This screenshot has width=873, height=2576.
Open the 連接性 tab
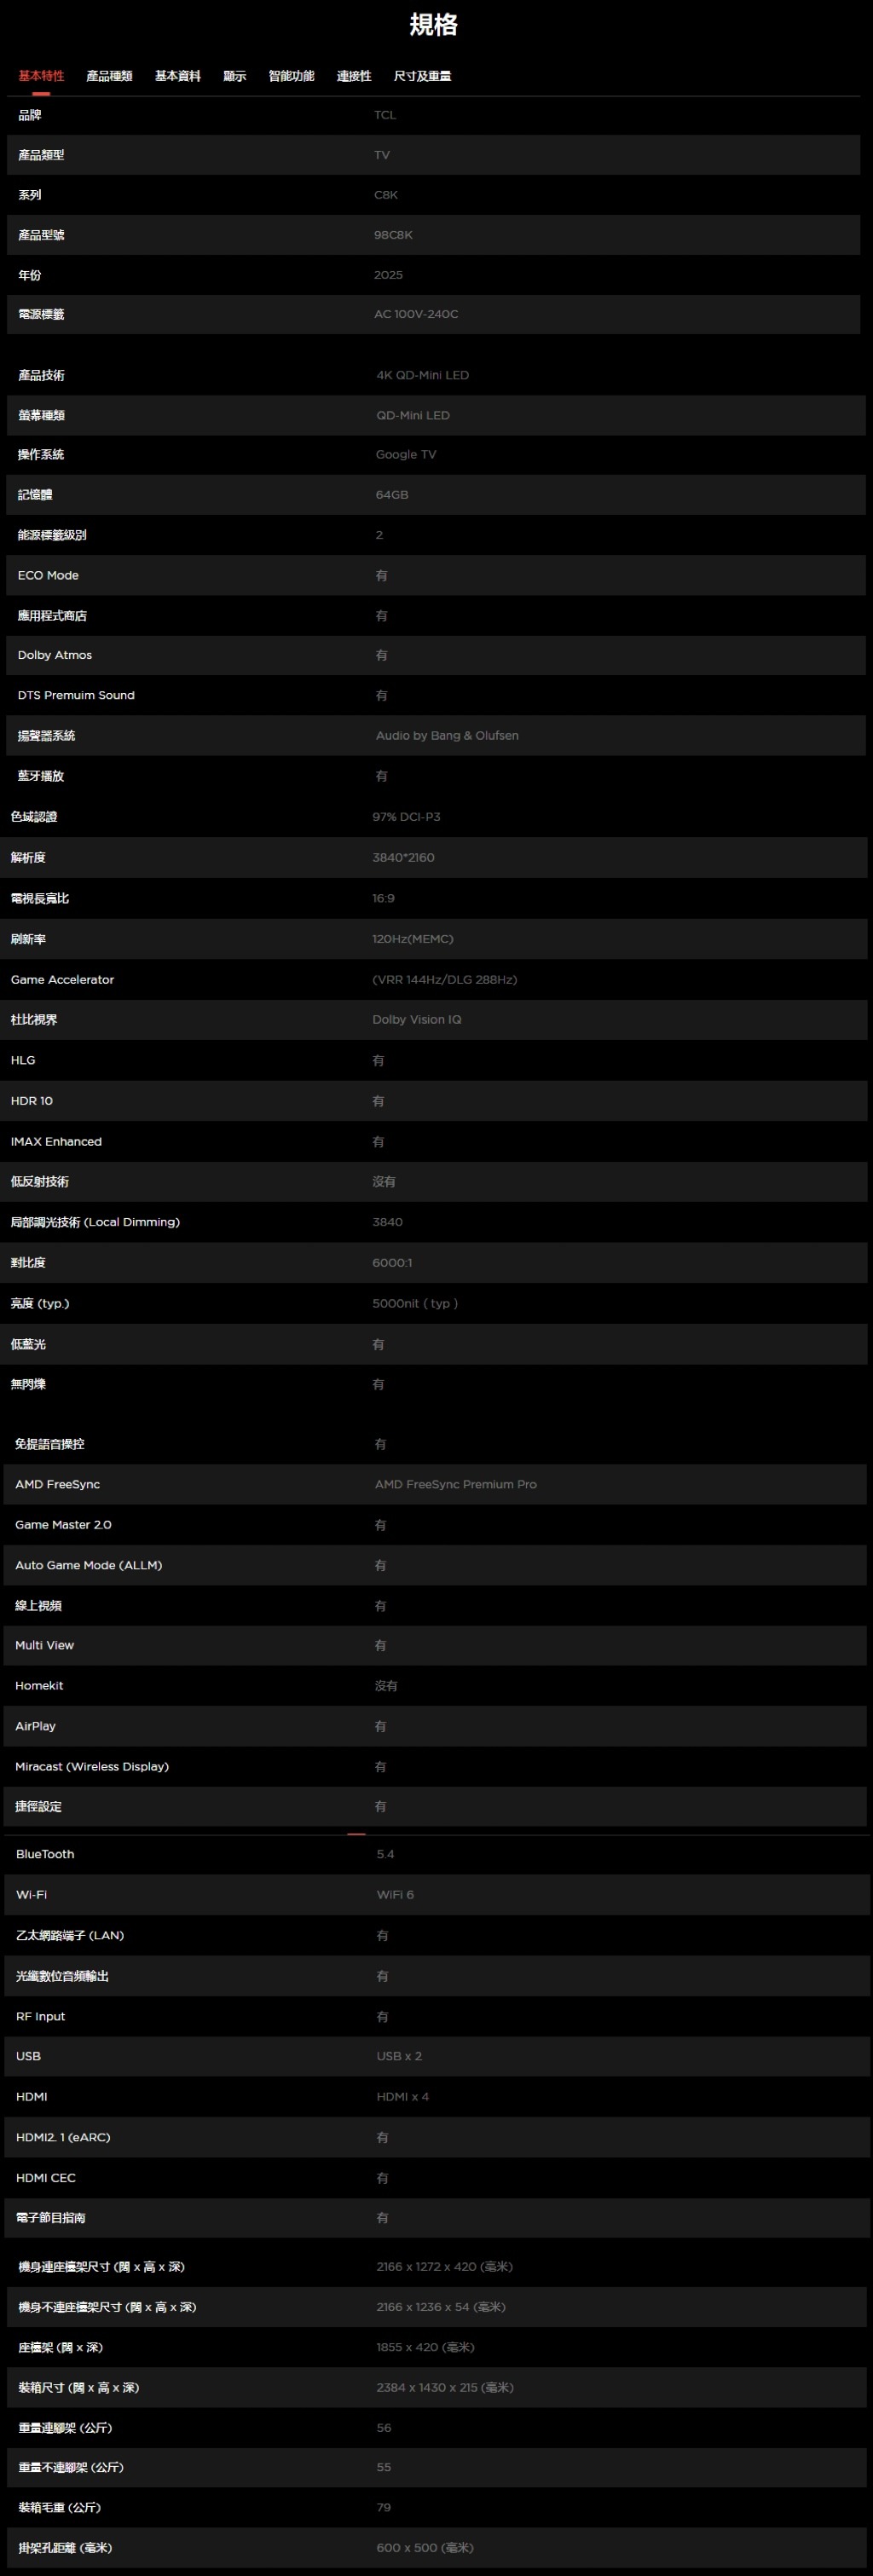pos(354,76)
